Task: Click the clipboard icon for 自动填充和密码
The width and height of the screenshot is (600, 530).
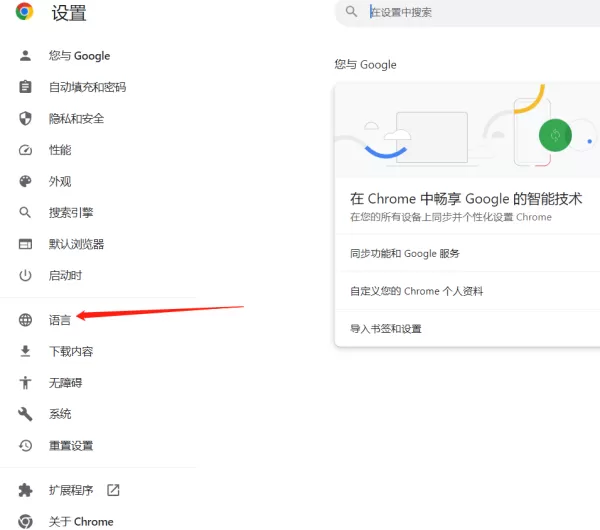Action: pyautogui.click(x=25, y=87)
